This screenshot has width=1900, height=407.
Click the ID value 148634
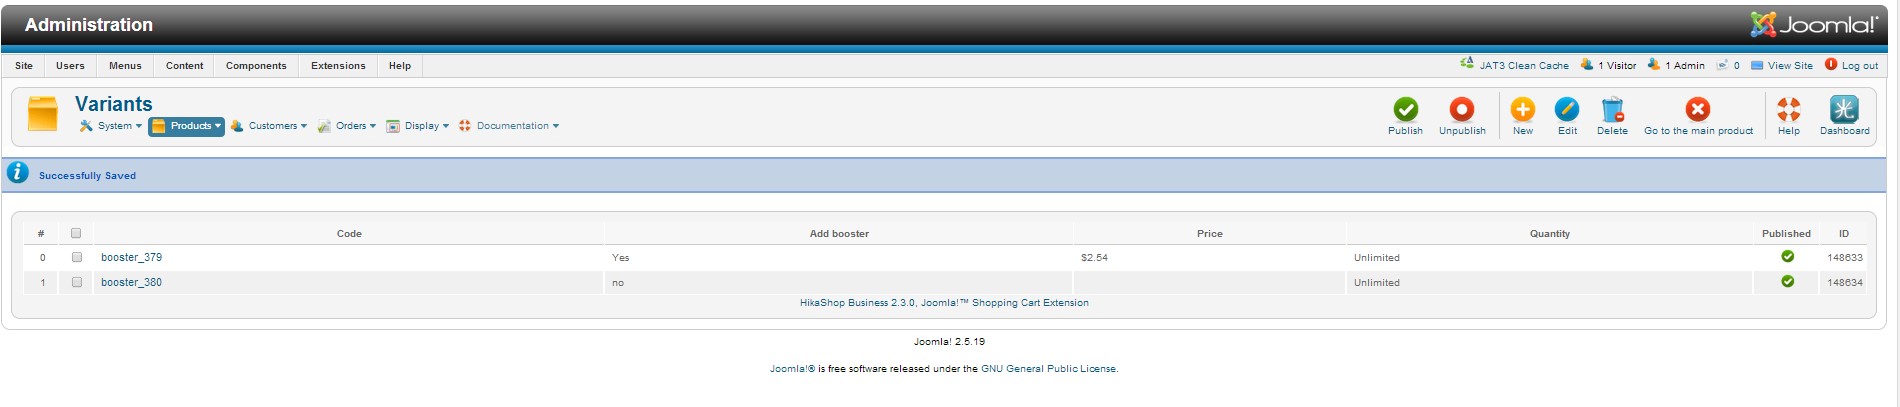(x=1844, y=283)
